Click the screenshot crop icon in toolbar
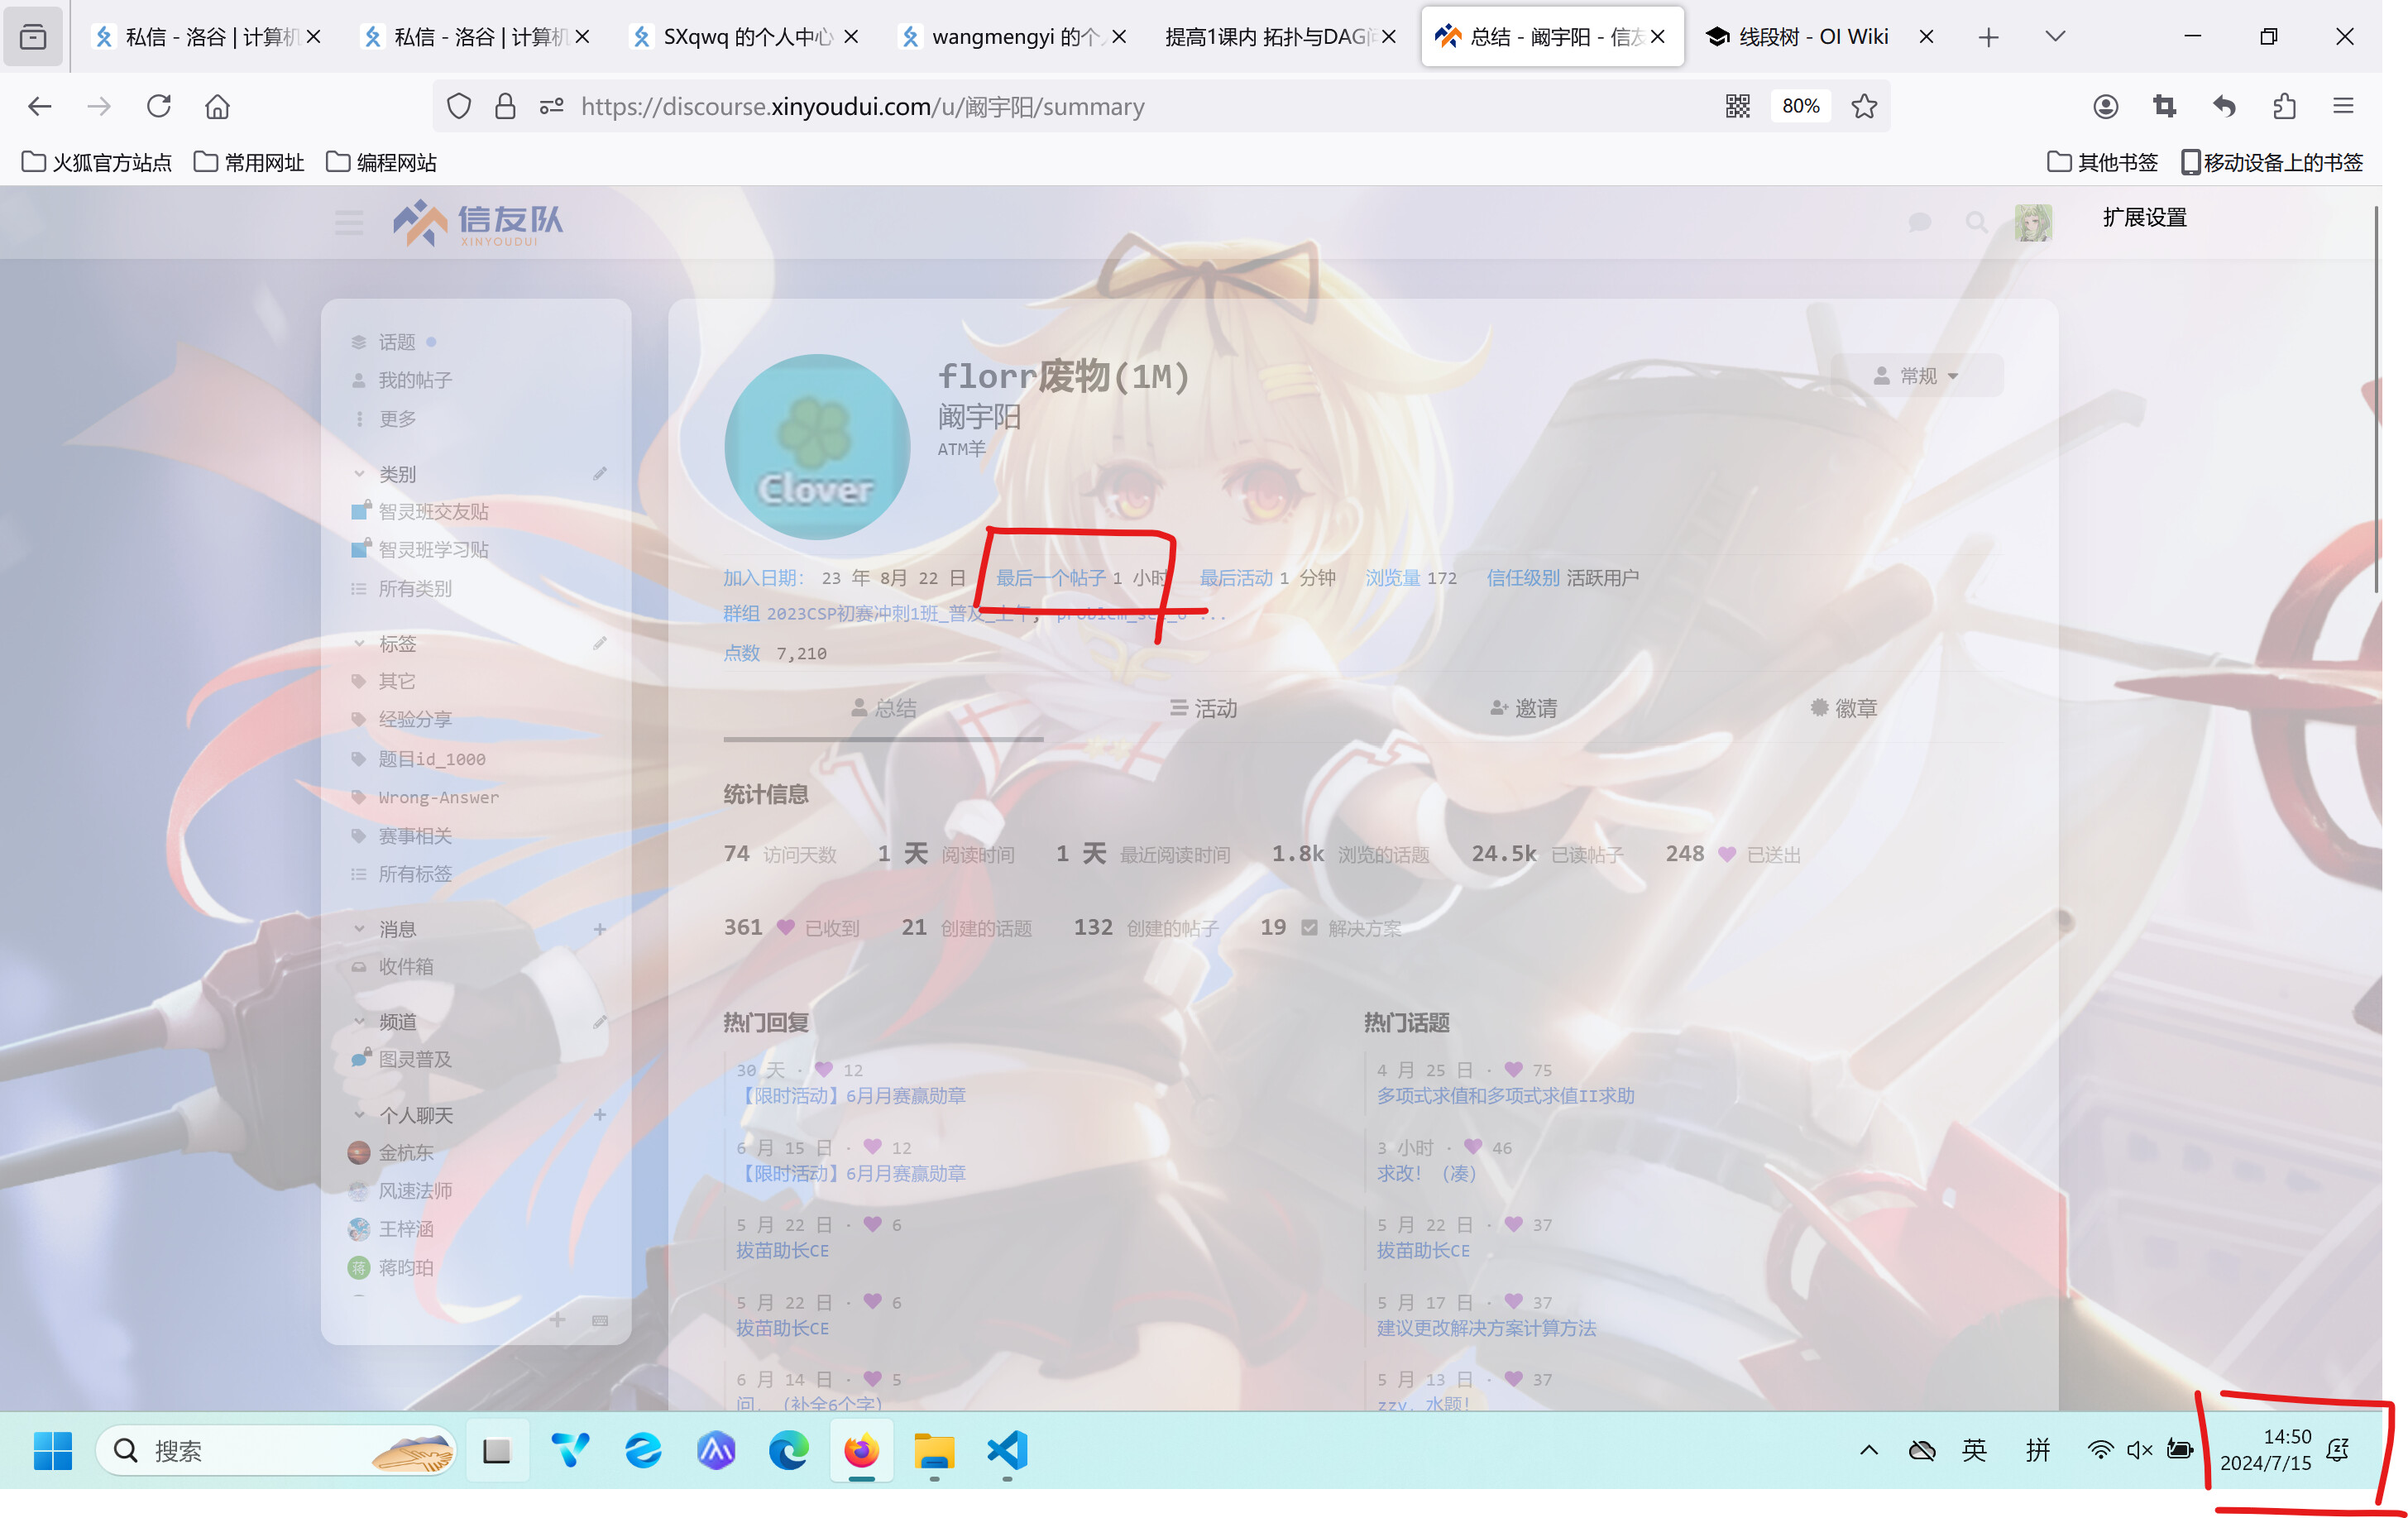 [x=2164, y=106]
